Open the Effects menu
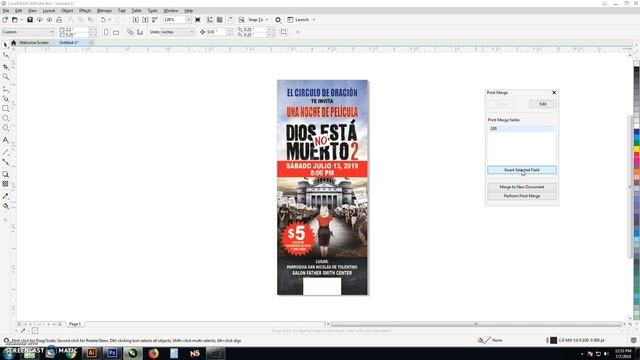The height and width of the screenshot is (360, 640). (x=85, y=11)
